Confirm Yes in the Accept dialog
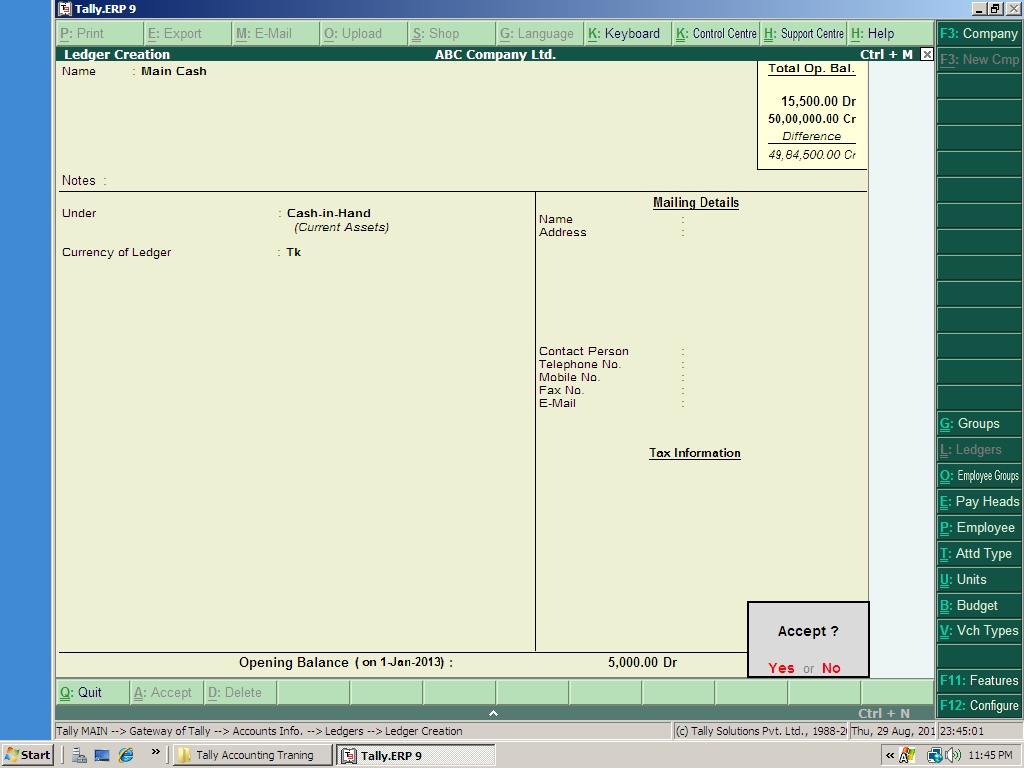This screenshot has width=1024, height=768. 780,668
